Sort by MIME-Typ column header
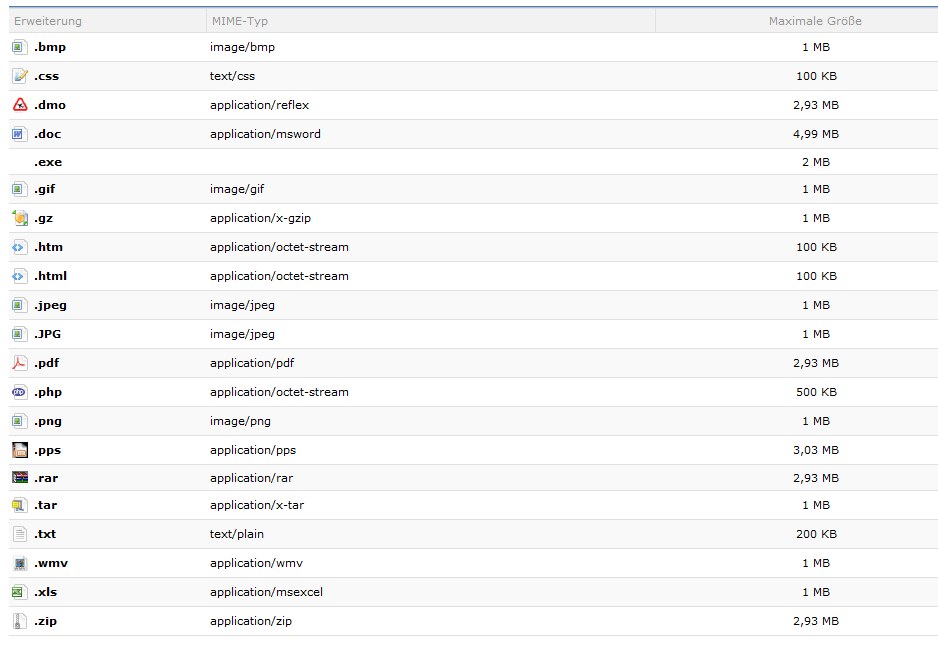 pyautogui.click(x=239, y=21)
